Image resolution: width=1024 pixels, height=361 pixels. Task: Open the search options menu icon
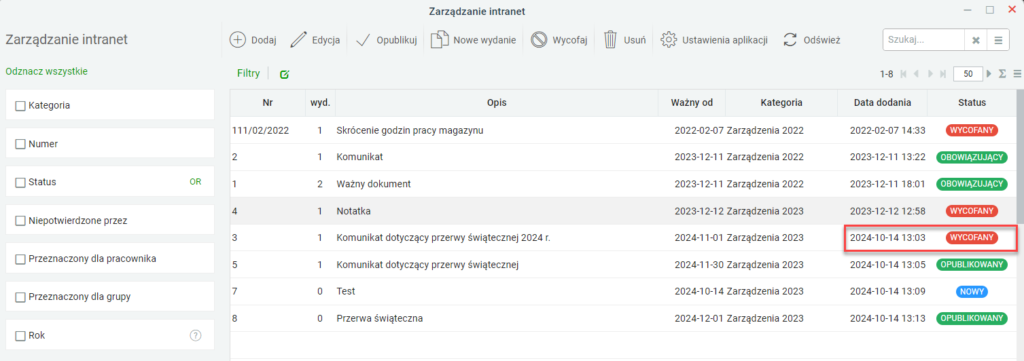998,40
